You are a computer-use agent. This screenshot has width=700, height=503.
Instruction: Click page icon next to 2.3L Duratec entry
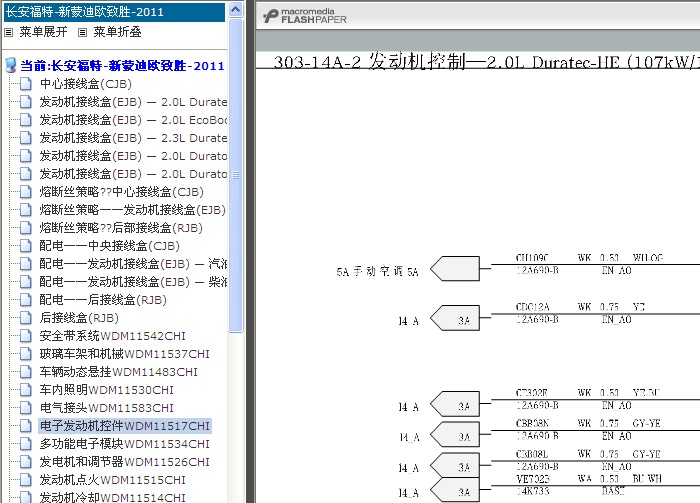26,138
